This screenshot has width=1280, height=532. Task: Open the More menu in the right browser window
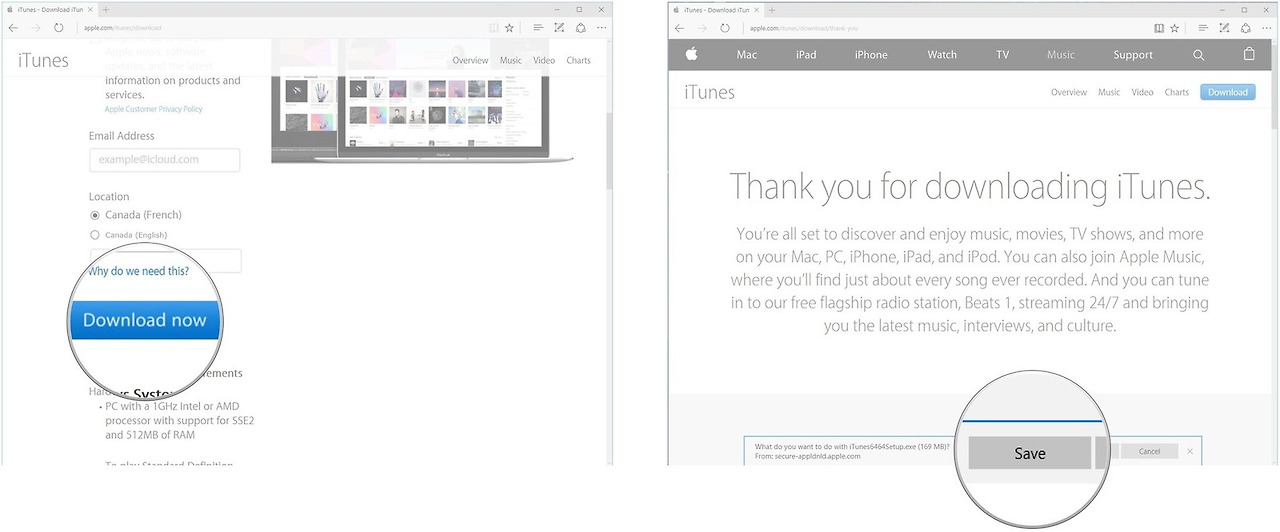coord(1268,28)
